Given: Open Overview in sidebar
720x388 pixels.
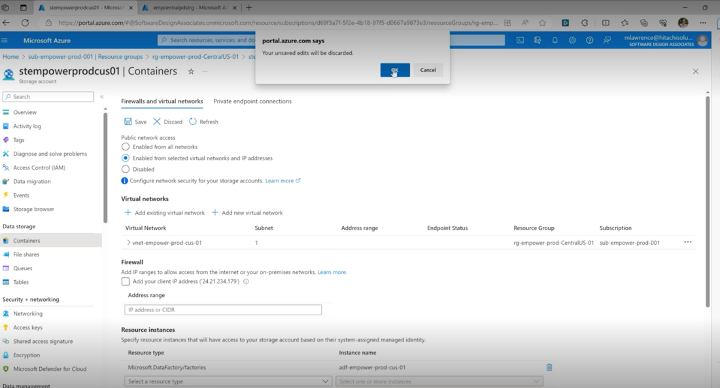Looking at the screenshot, I should coord(25,112).
